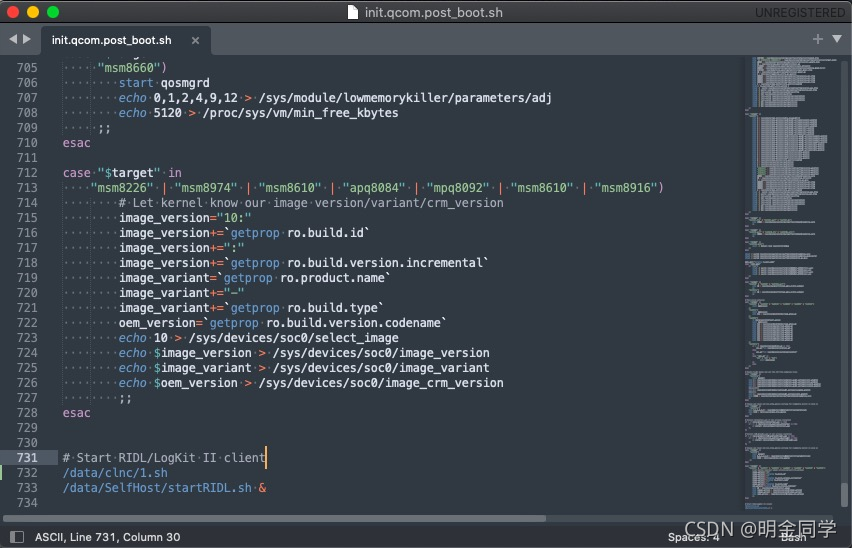Click the text ro.build.version.incremental
The height and width of the screenshot is (548, 852).
[385, 263]
